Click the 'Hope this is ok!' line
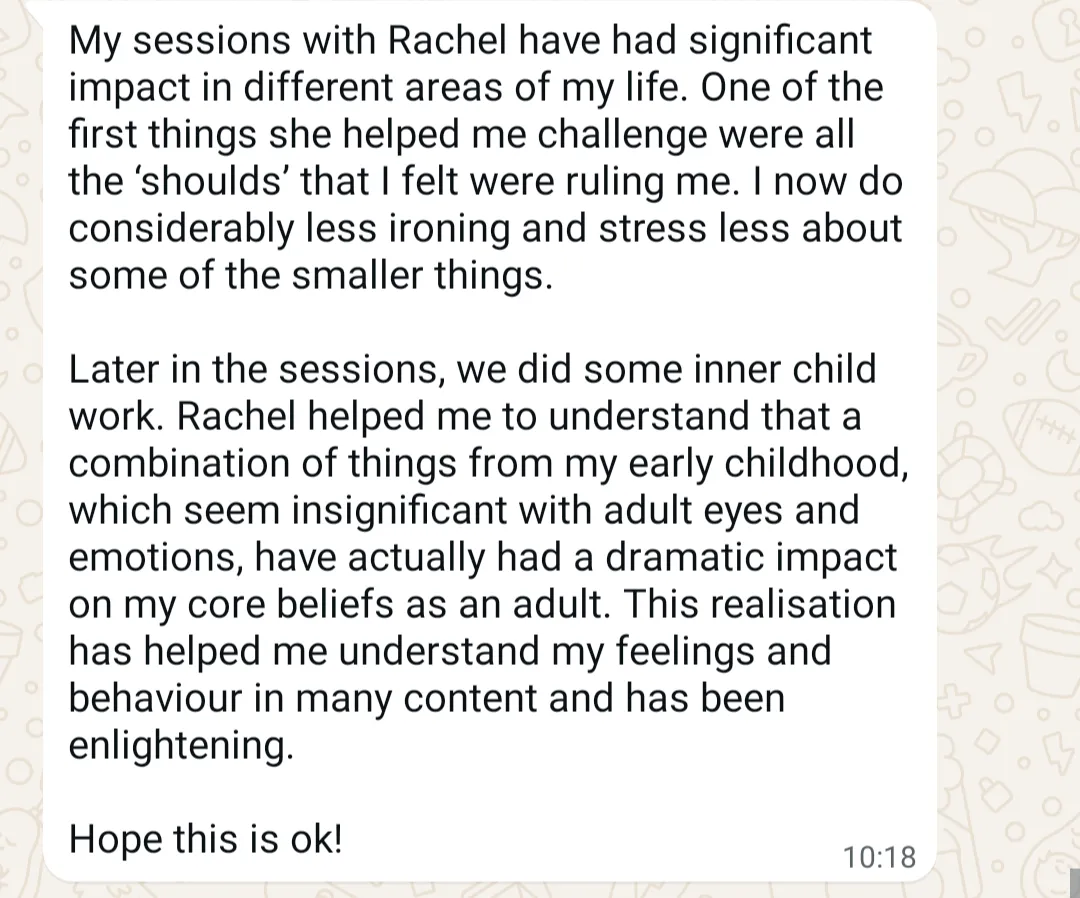The height and width of the screenshot is (898, 1080). (x=205, y=839)
